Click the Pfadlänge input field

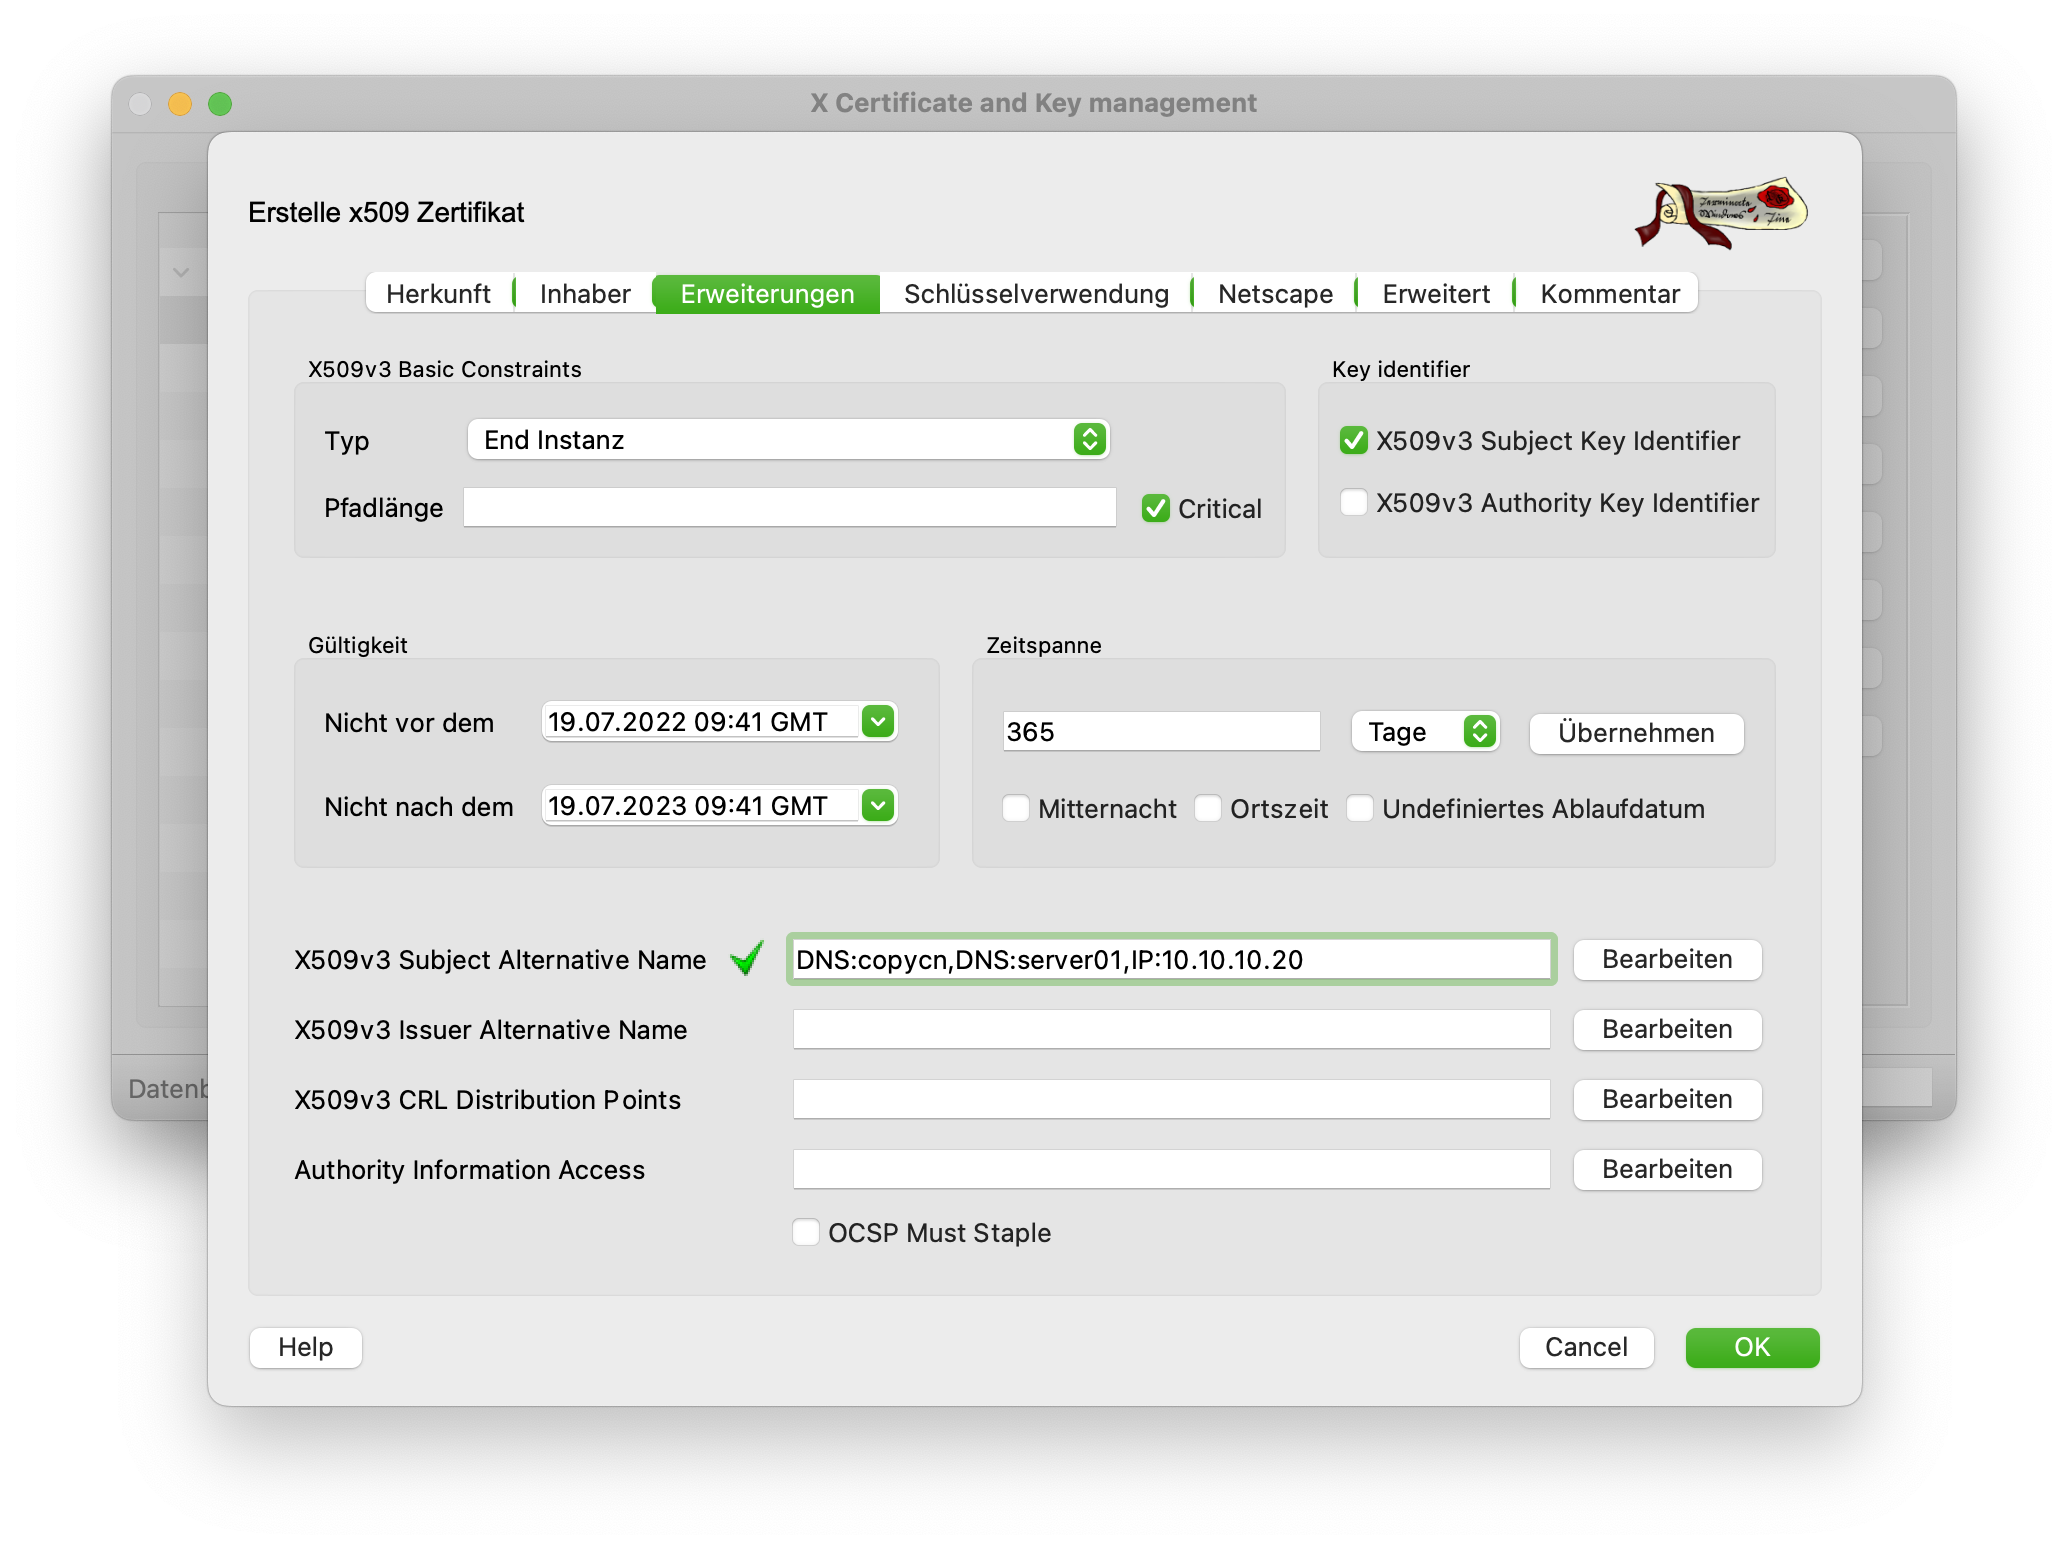(x=789, y=508)
